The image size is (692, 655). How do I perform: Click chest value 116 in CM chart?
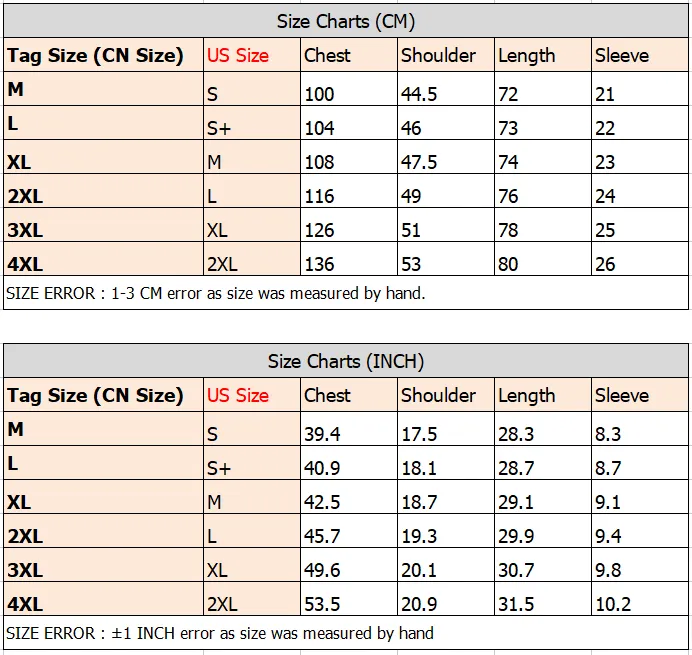point(349,191)
